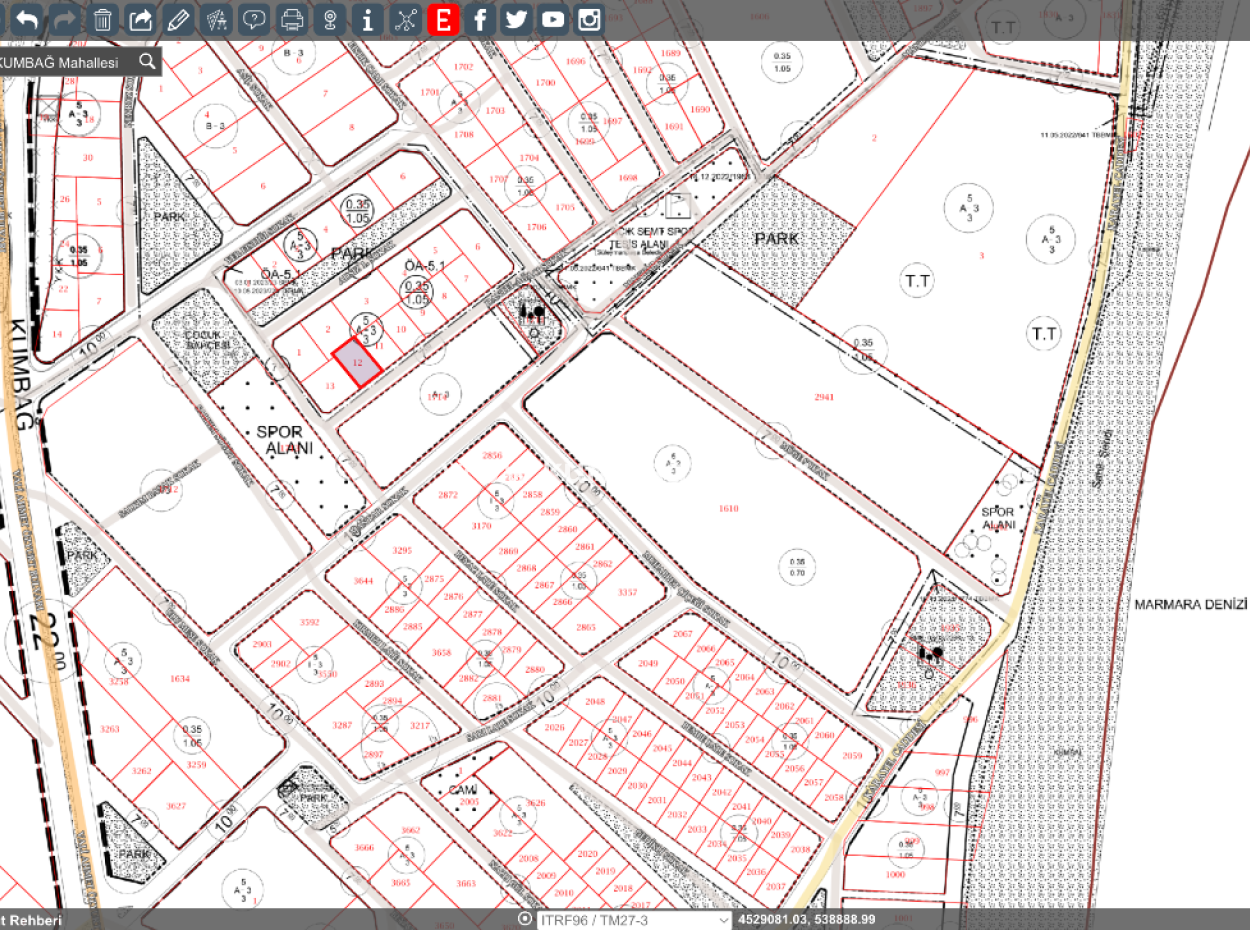
Task: Open the Instagram page link
Action: (589, 19)
